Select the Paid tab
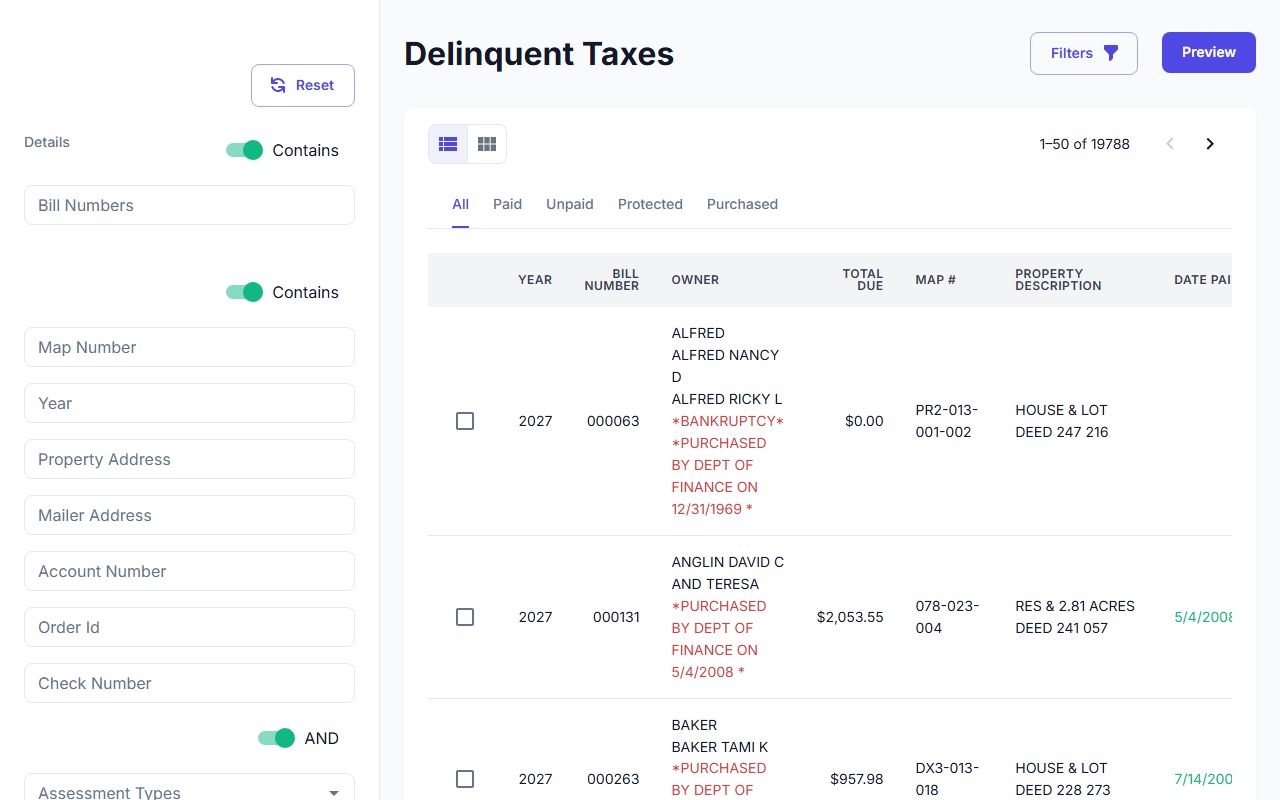1280x800 pixels. point(508,204)
